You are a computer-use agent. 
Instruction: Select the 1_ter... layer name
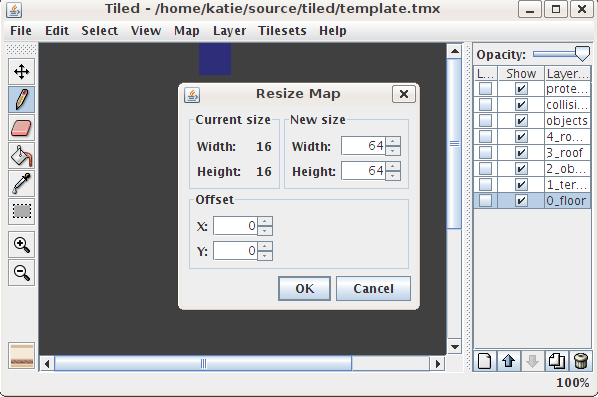567,185
